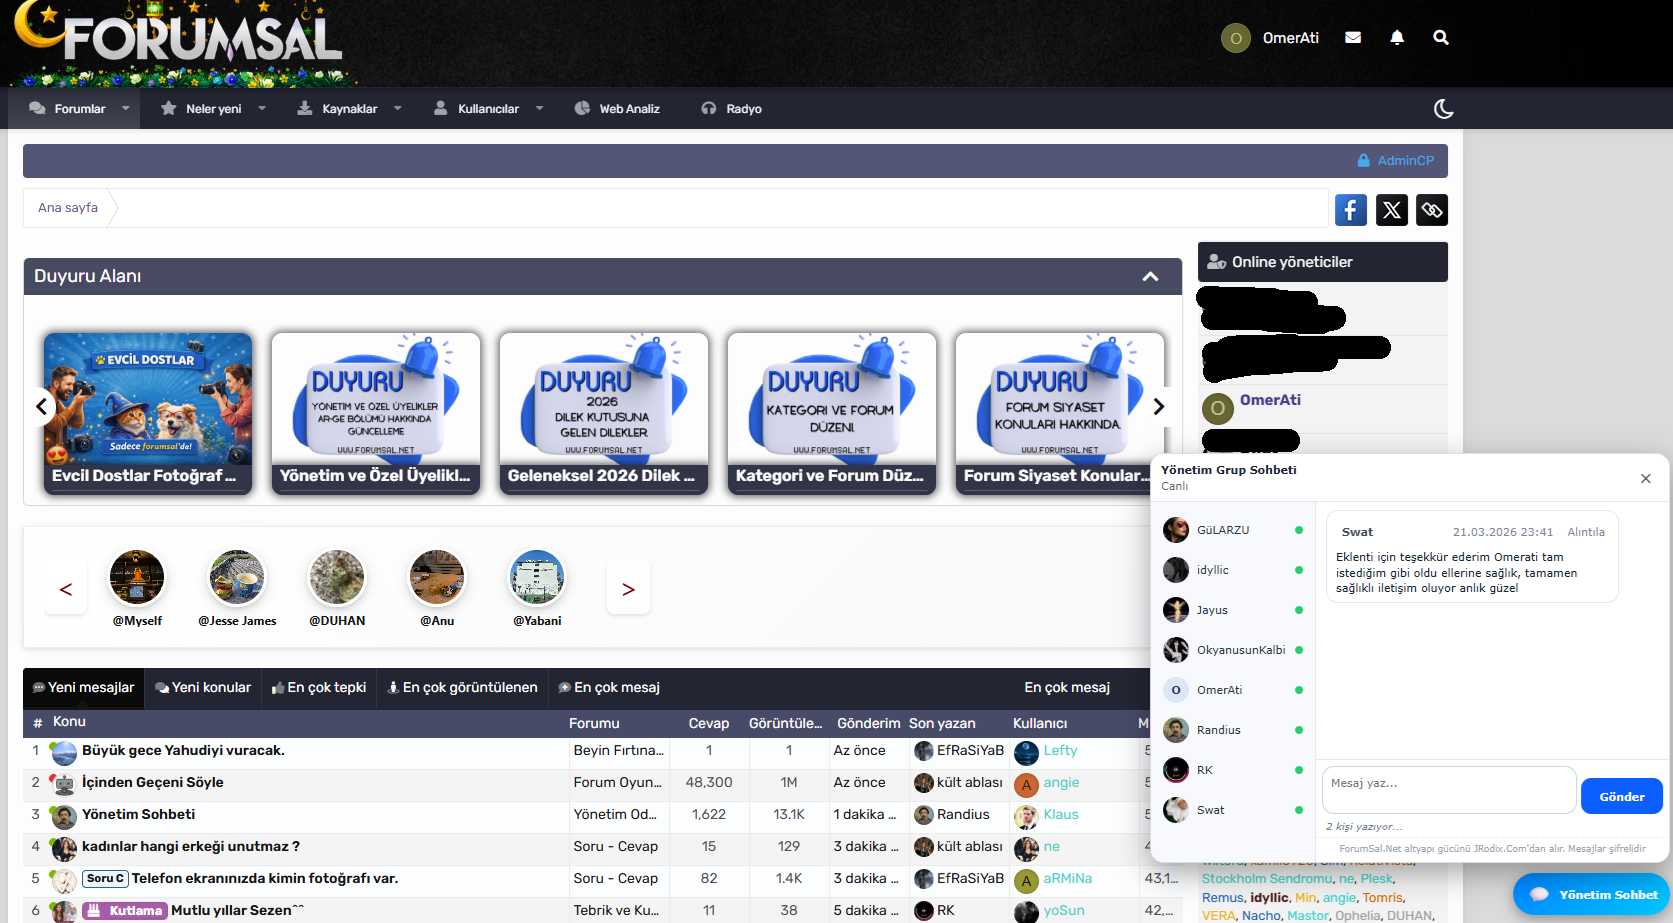1673x923 pixels.
Task: Open Forumlar navigation item
Action: (67, 109)
